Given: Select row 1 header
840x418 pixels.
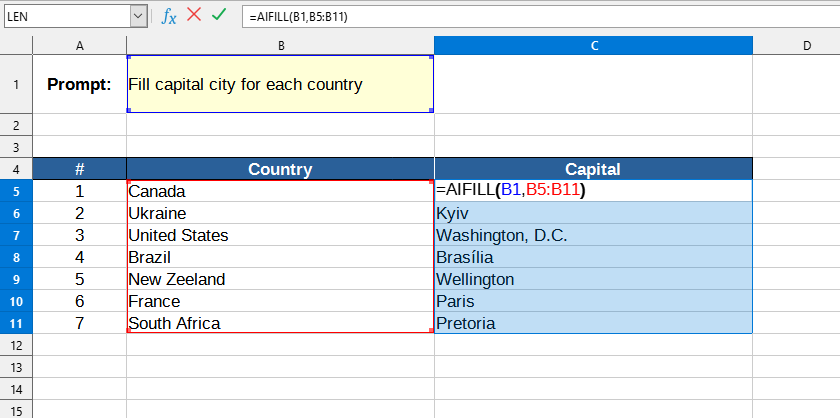Looking at the screenshot, I should (x=16, y=84).
